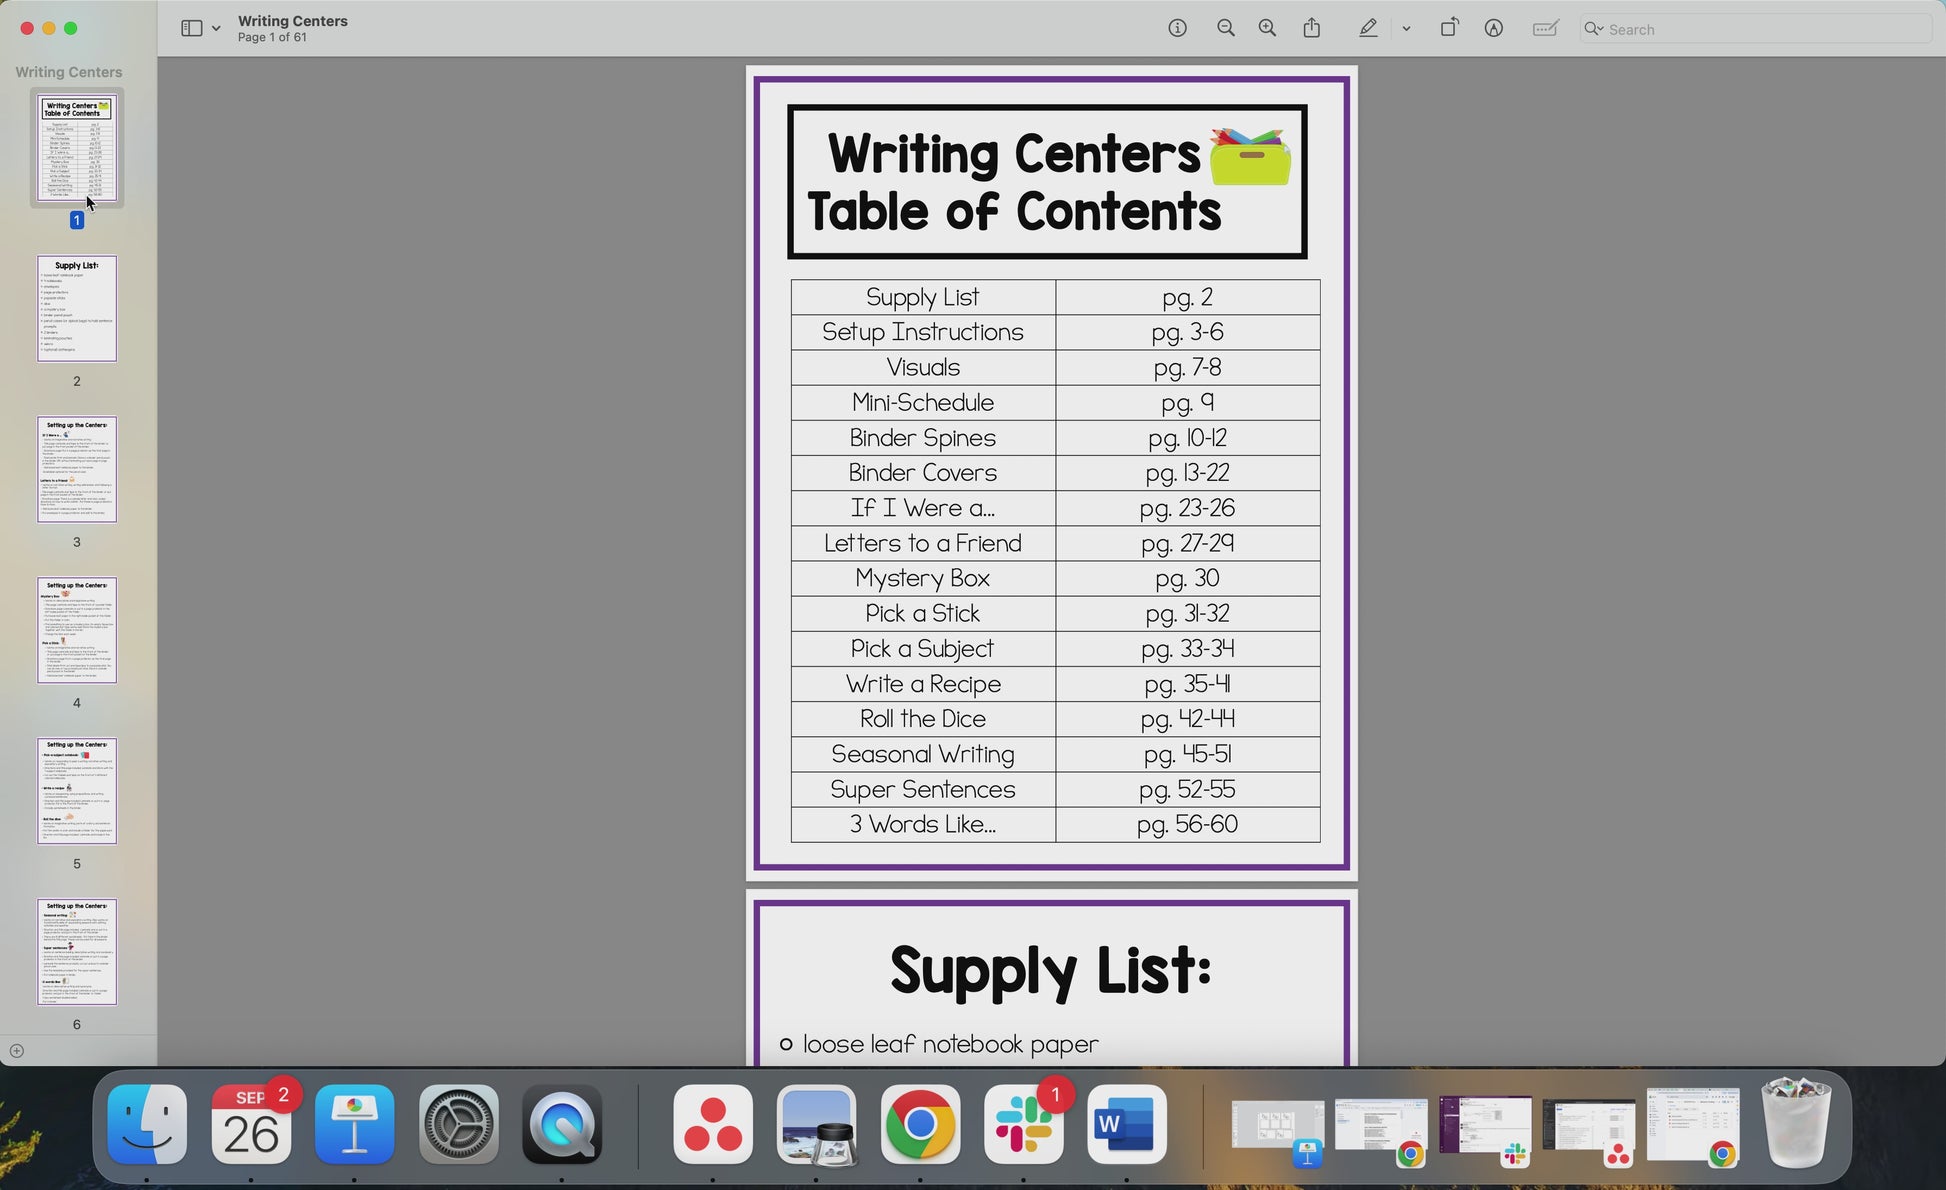Click the Writing Centers sidebar heading

69,72
